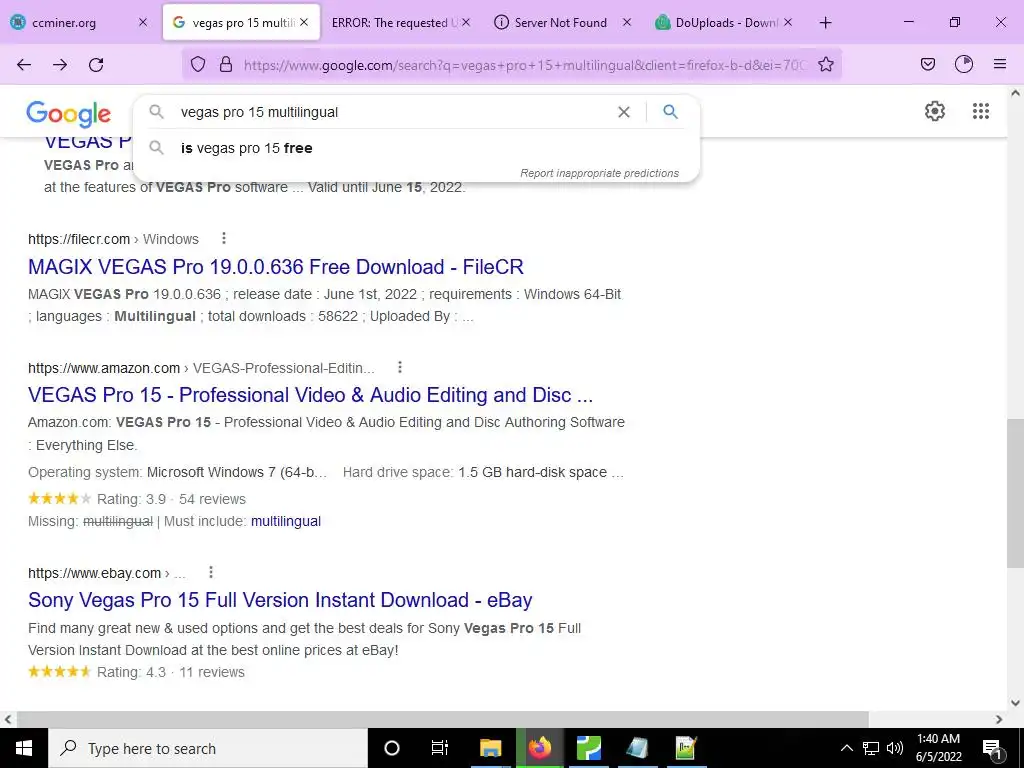Open the Save to Pocket button
Screen dimensions: 1024x768
click(927, 64)
